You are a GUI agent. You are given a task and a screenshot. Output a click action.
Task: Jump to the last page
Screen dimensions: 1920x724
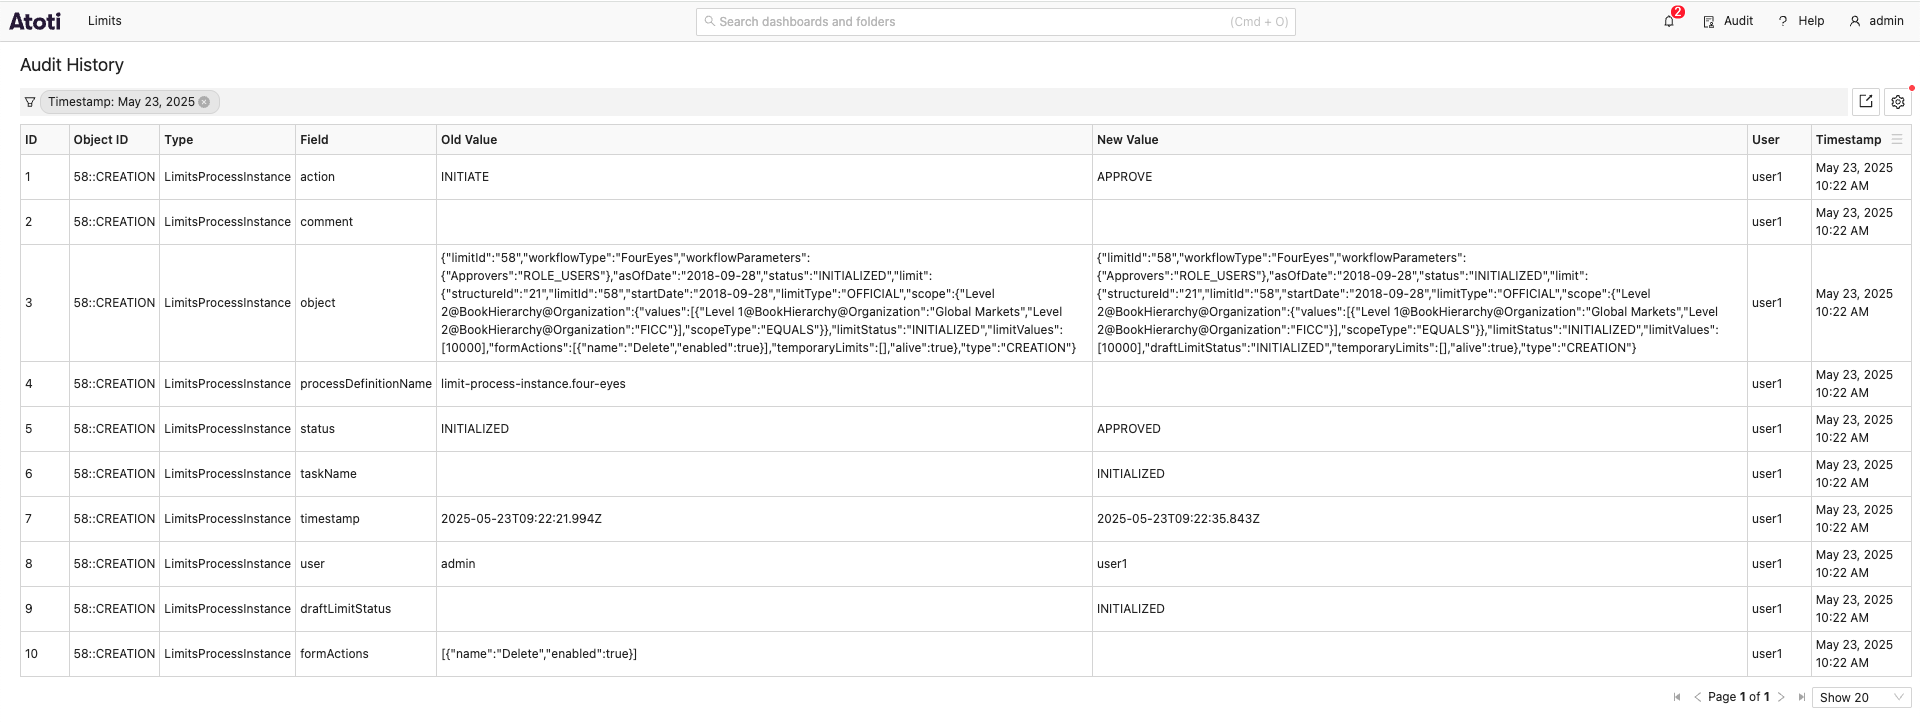1801,697
